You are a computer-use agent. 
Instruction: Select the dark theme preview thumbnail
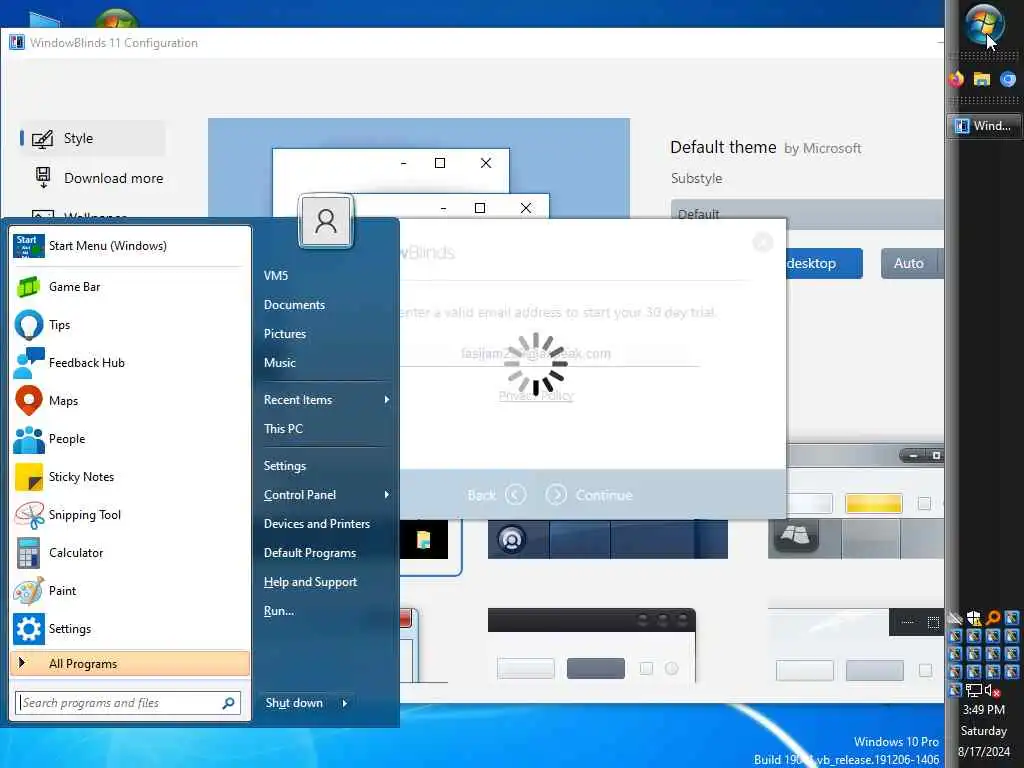click(x=592, y=645)
